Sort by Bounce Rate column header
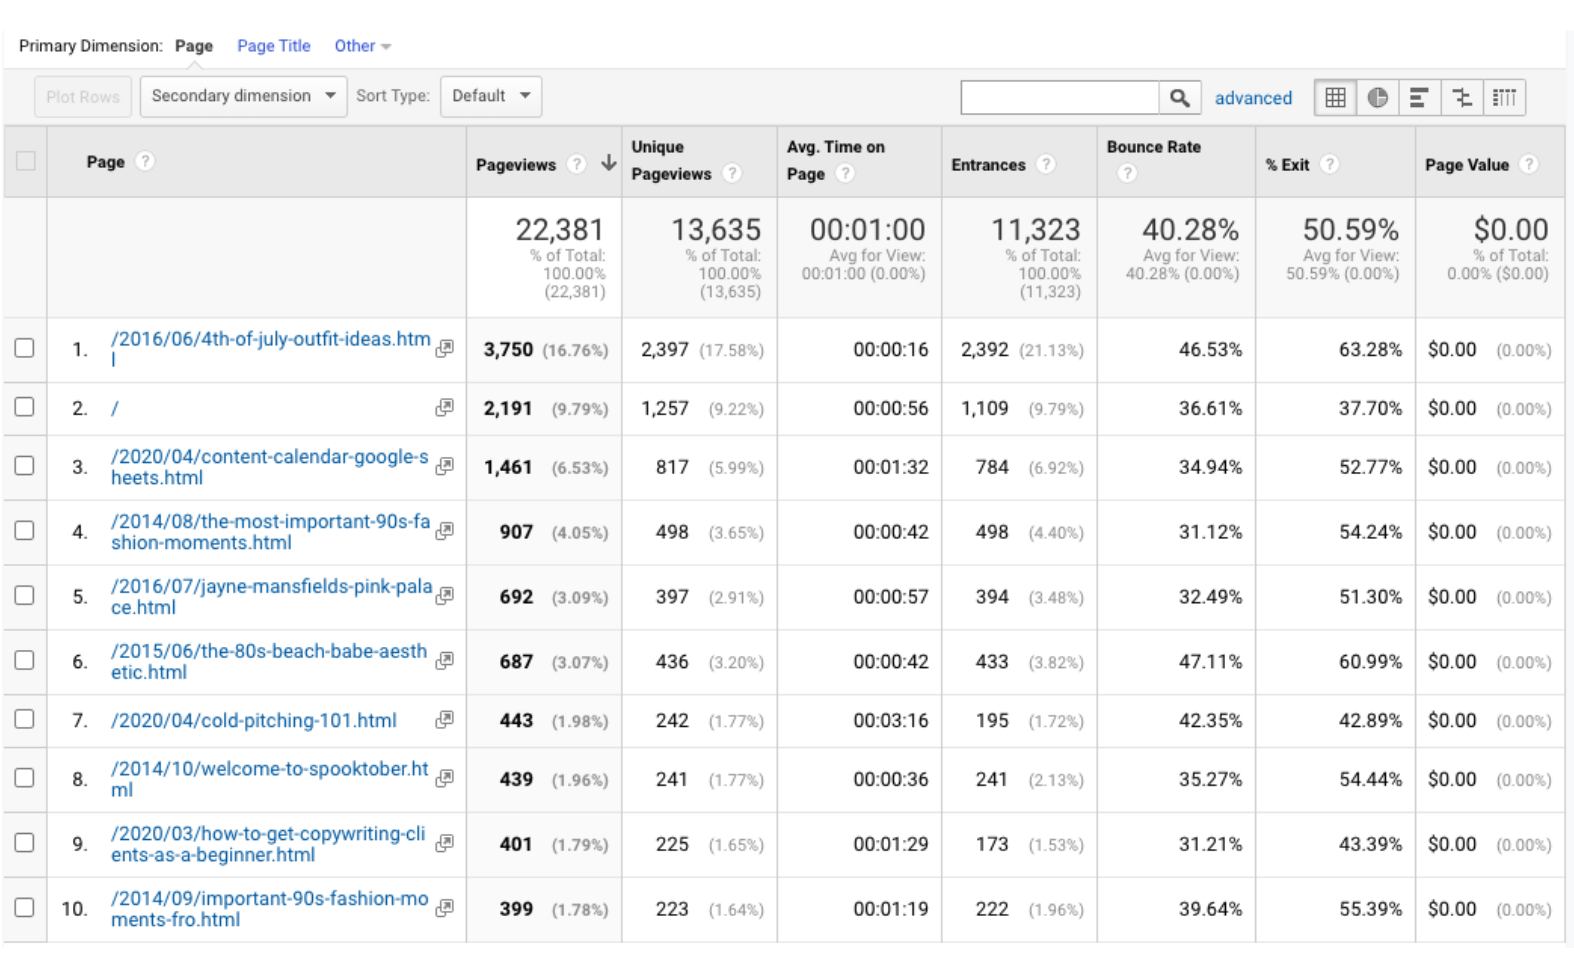This screenshot has height=974, width=1574. [1153, 147]
